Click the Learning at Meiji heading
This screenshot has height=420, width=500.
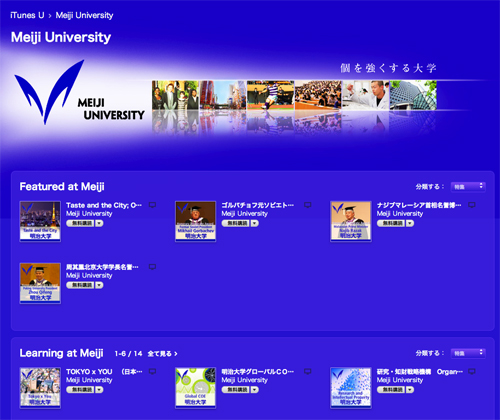[62, 353]
